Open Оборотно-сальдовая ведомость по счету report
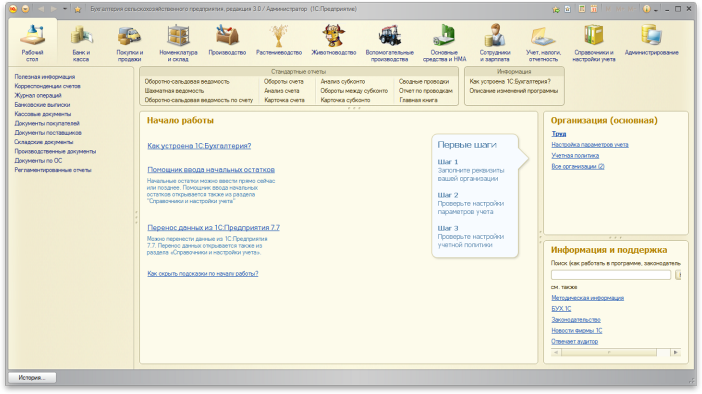Image resolution: width=702 pixels, height=394 pixels. click(199, 100)
